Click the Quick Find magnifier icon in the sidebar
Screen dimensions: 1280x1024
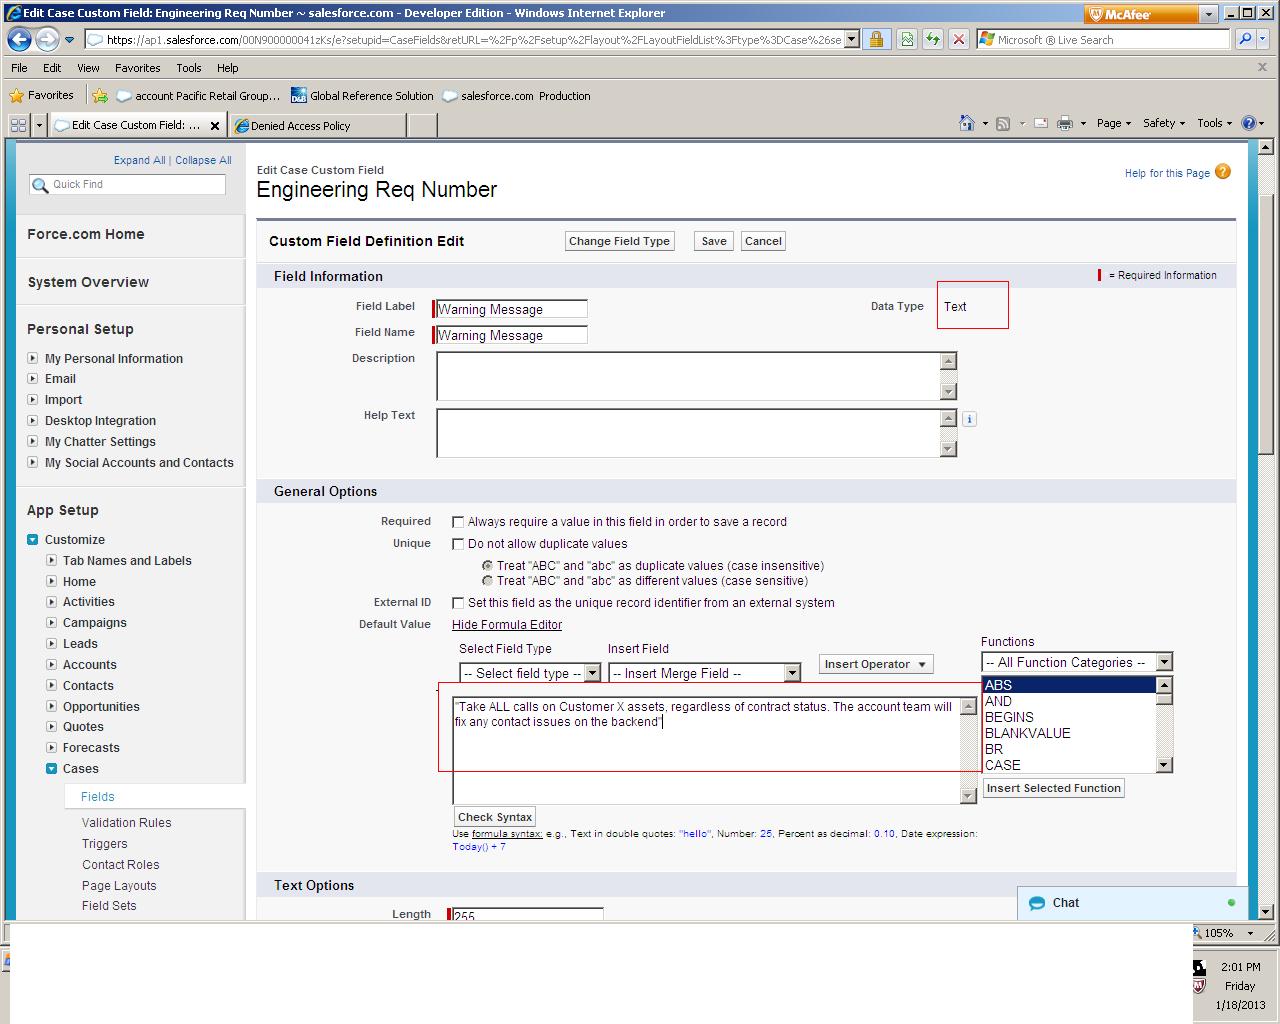[40, 185]
